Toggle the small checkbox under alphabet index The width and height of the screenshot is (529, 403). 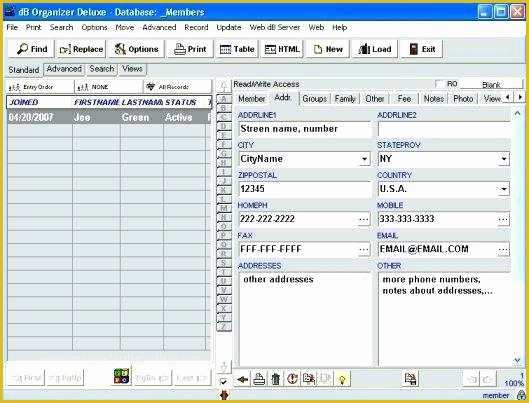pos(223,382)
